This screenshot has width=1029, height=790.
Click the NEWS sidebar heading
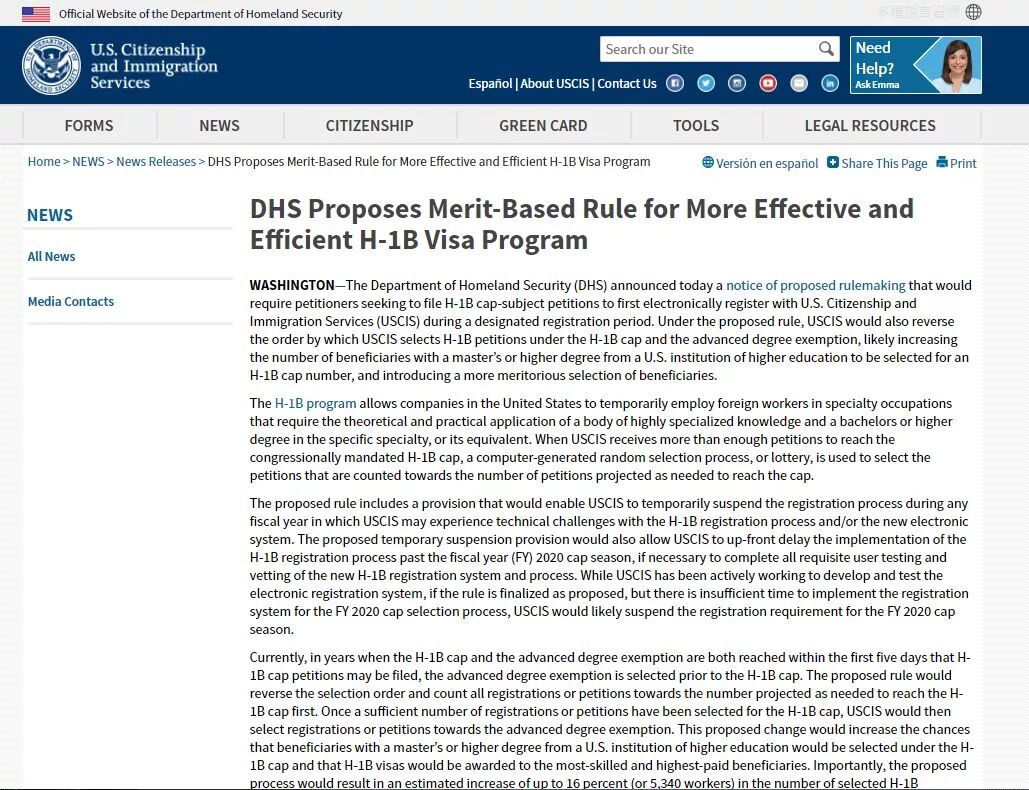pyautogui.click(x=50, y=215)
